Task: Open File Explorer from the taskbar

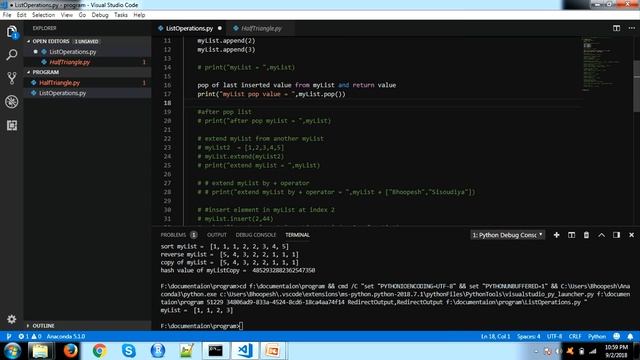Action: [x=40, y=351]
